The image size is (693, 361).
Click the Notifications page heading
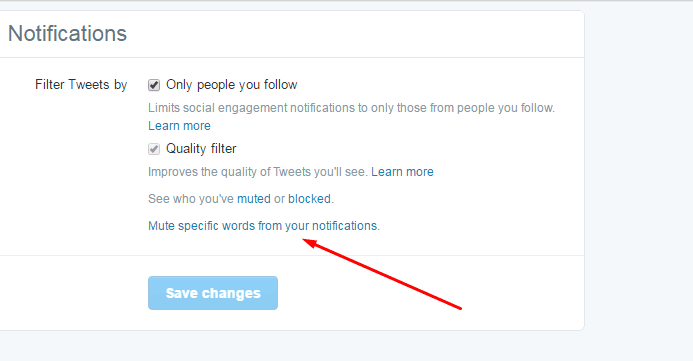68,34
